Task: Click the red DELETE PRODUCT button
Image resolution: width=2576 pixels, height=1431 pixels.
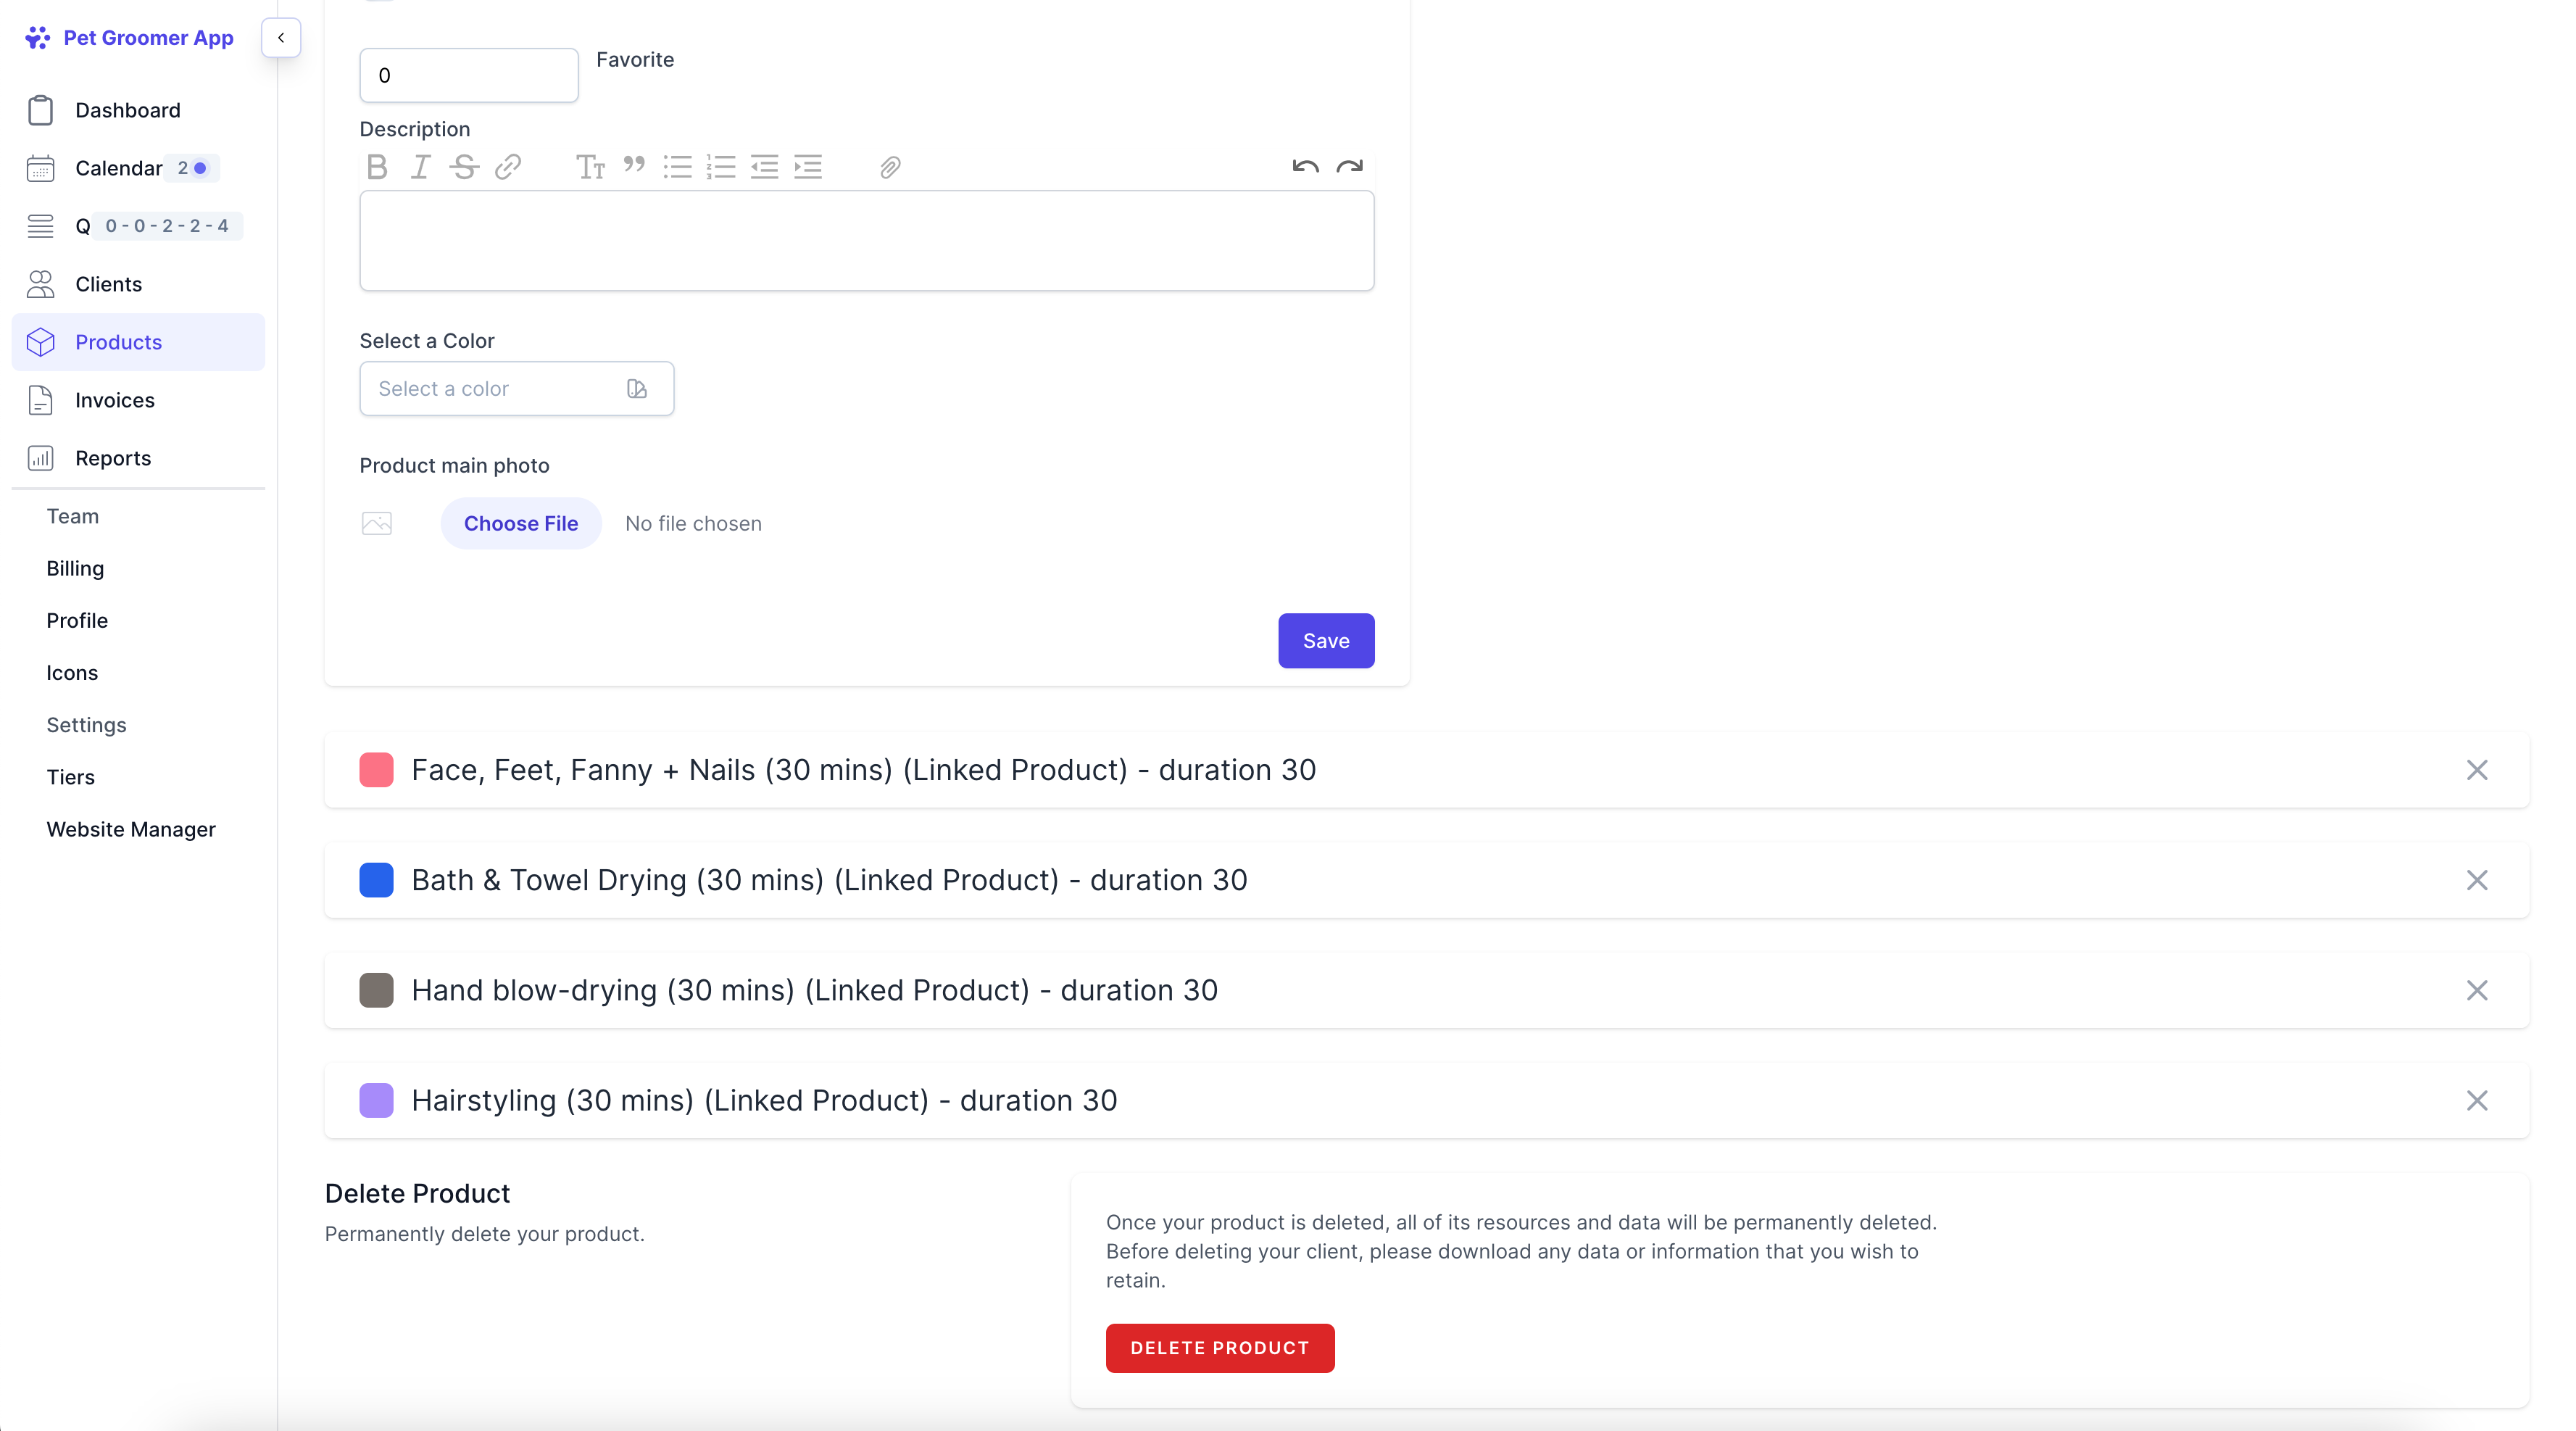Action: click(1219, 1348)
